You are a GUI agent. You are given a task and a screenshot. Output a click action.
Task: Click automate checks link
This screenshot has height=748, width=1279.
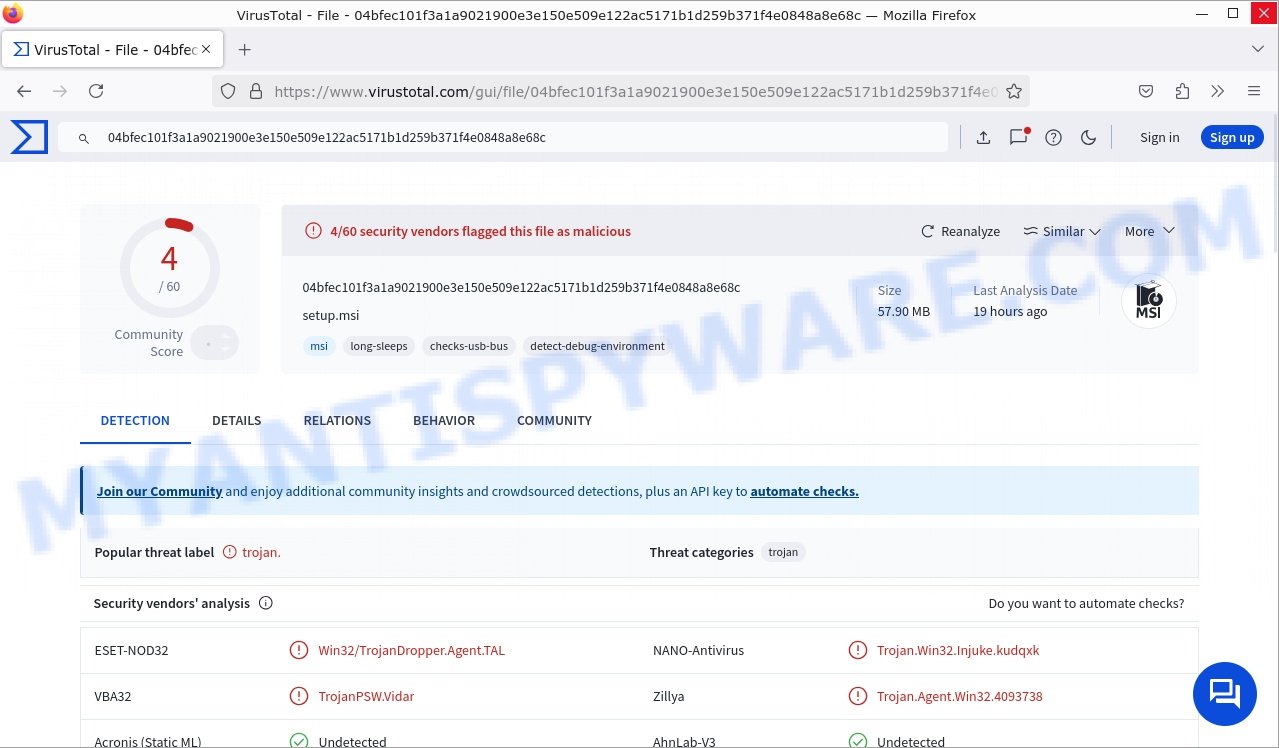pyautogui.click(x=804, y=491)
